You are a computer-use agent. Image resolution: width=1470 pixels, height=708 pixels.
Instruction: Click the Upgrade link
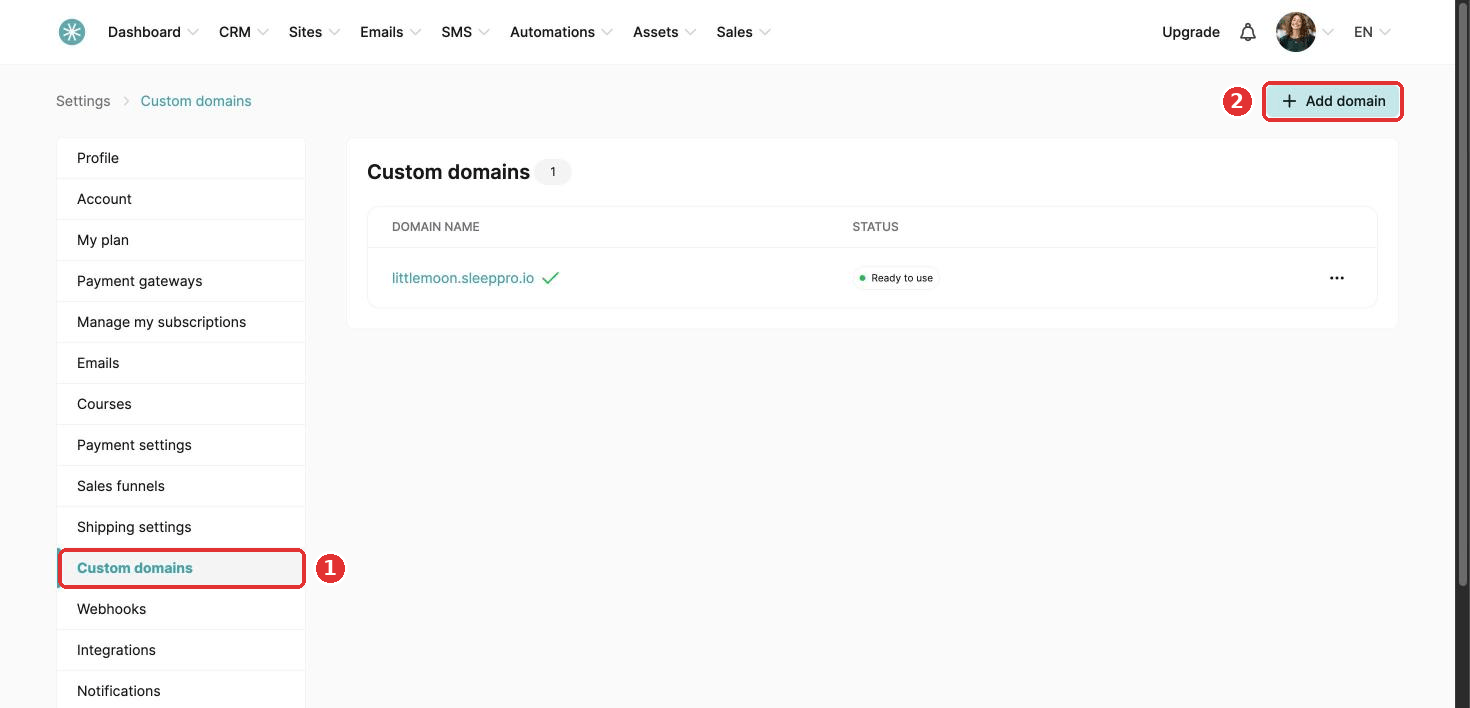point(1191,32)
